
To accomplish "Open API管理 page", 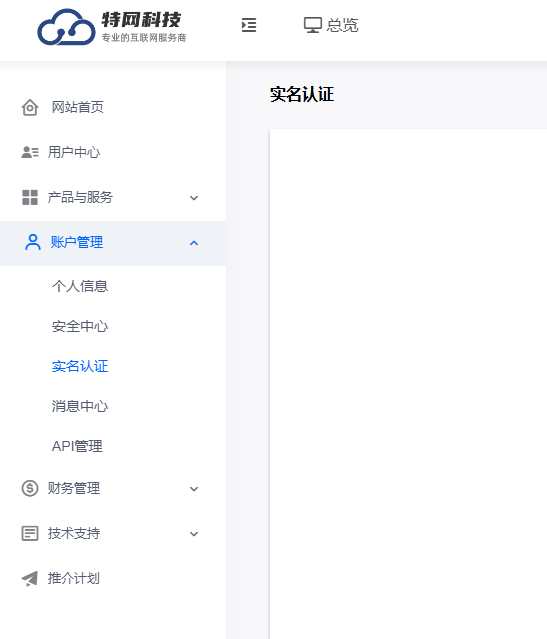I will pyautogui.click(x=77, y=446).
